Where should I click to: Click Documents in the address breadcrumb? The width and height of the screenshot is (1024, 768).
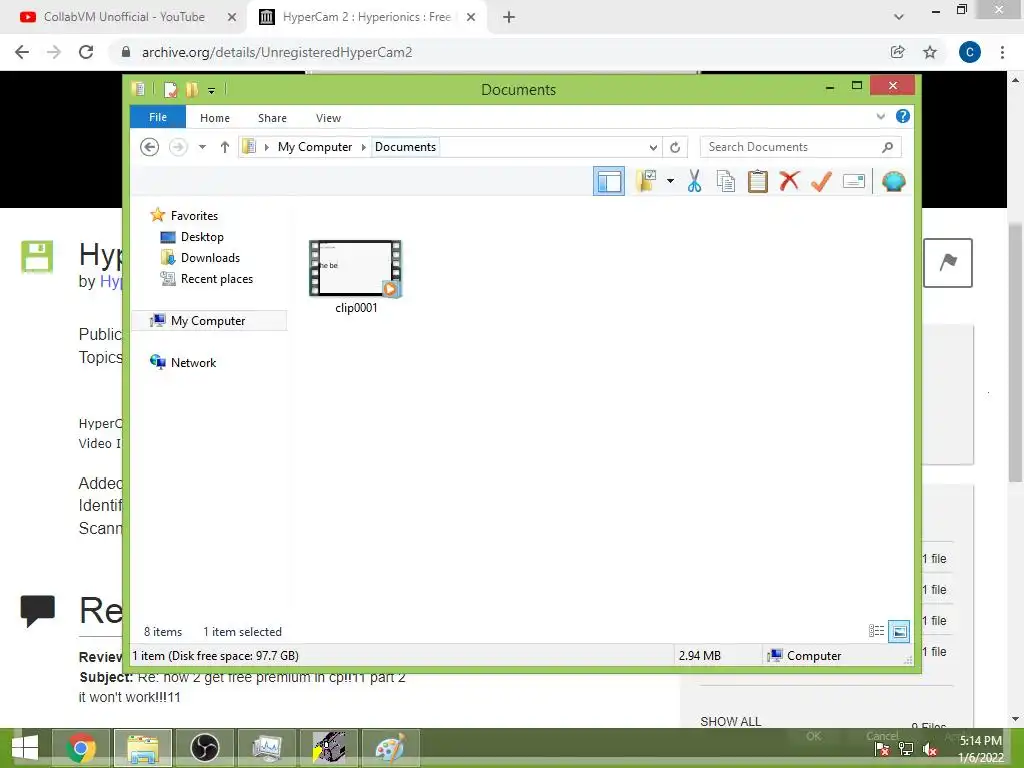pyautogui.click(x=405, y=147)
